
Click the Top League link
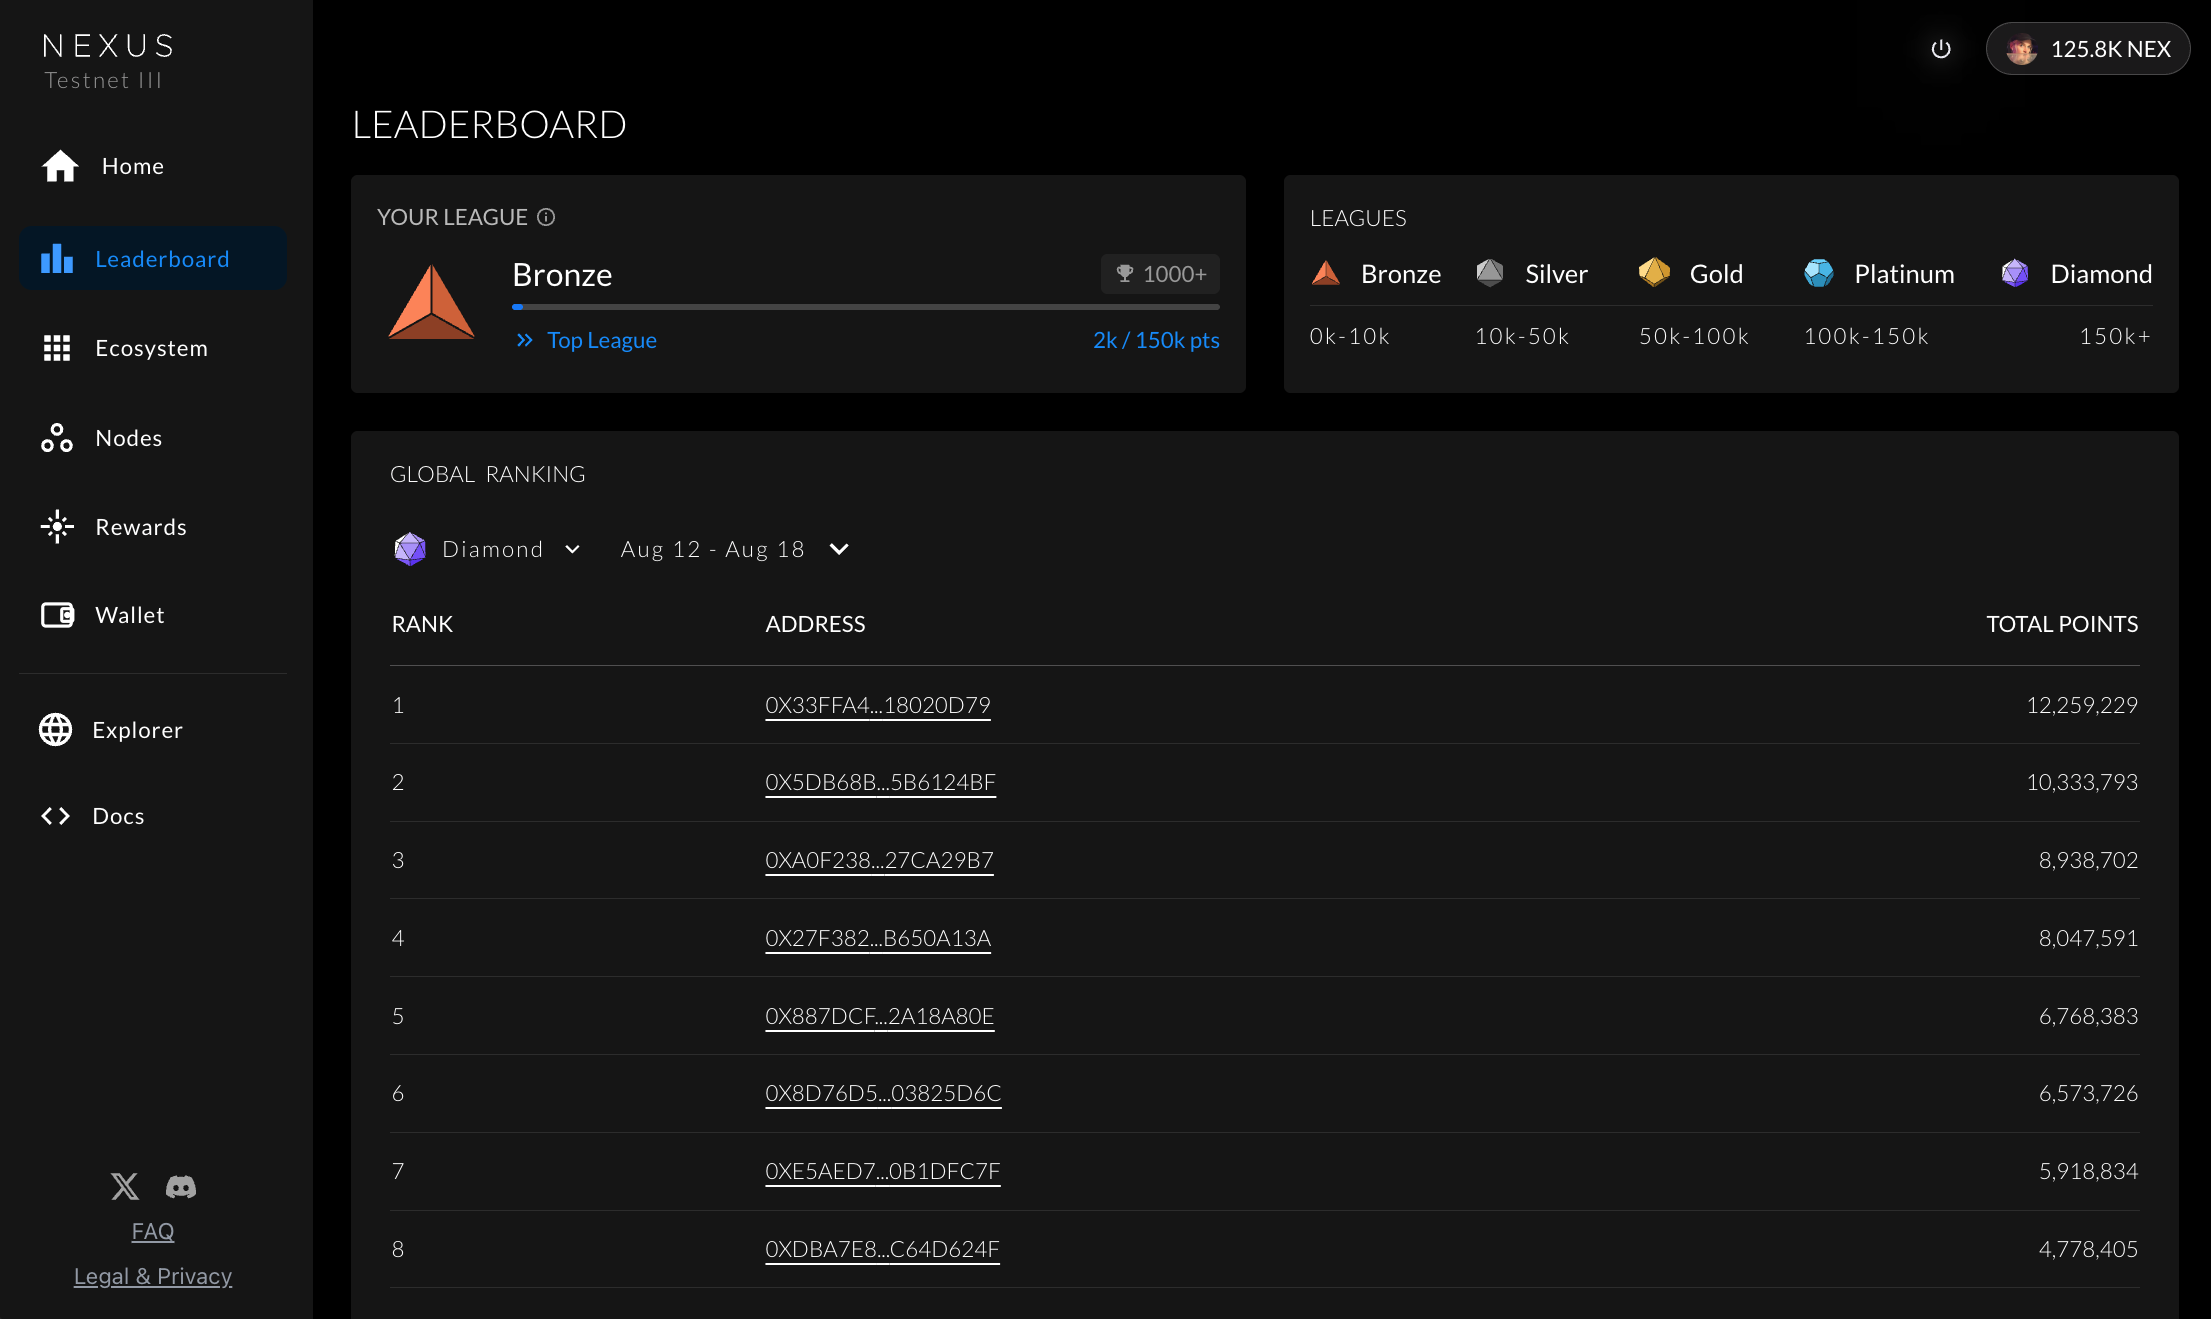[x=601, y=340]
